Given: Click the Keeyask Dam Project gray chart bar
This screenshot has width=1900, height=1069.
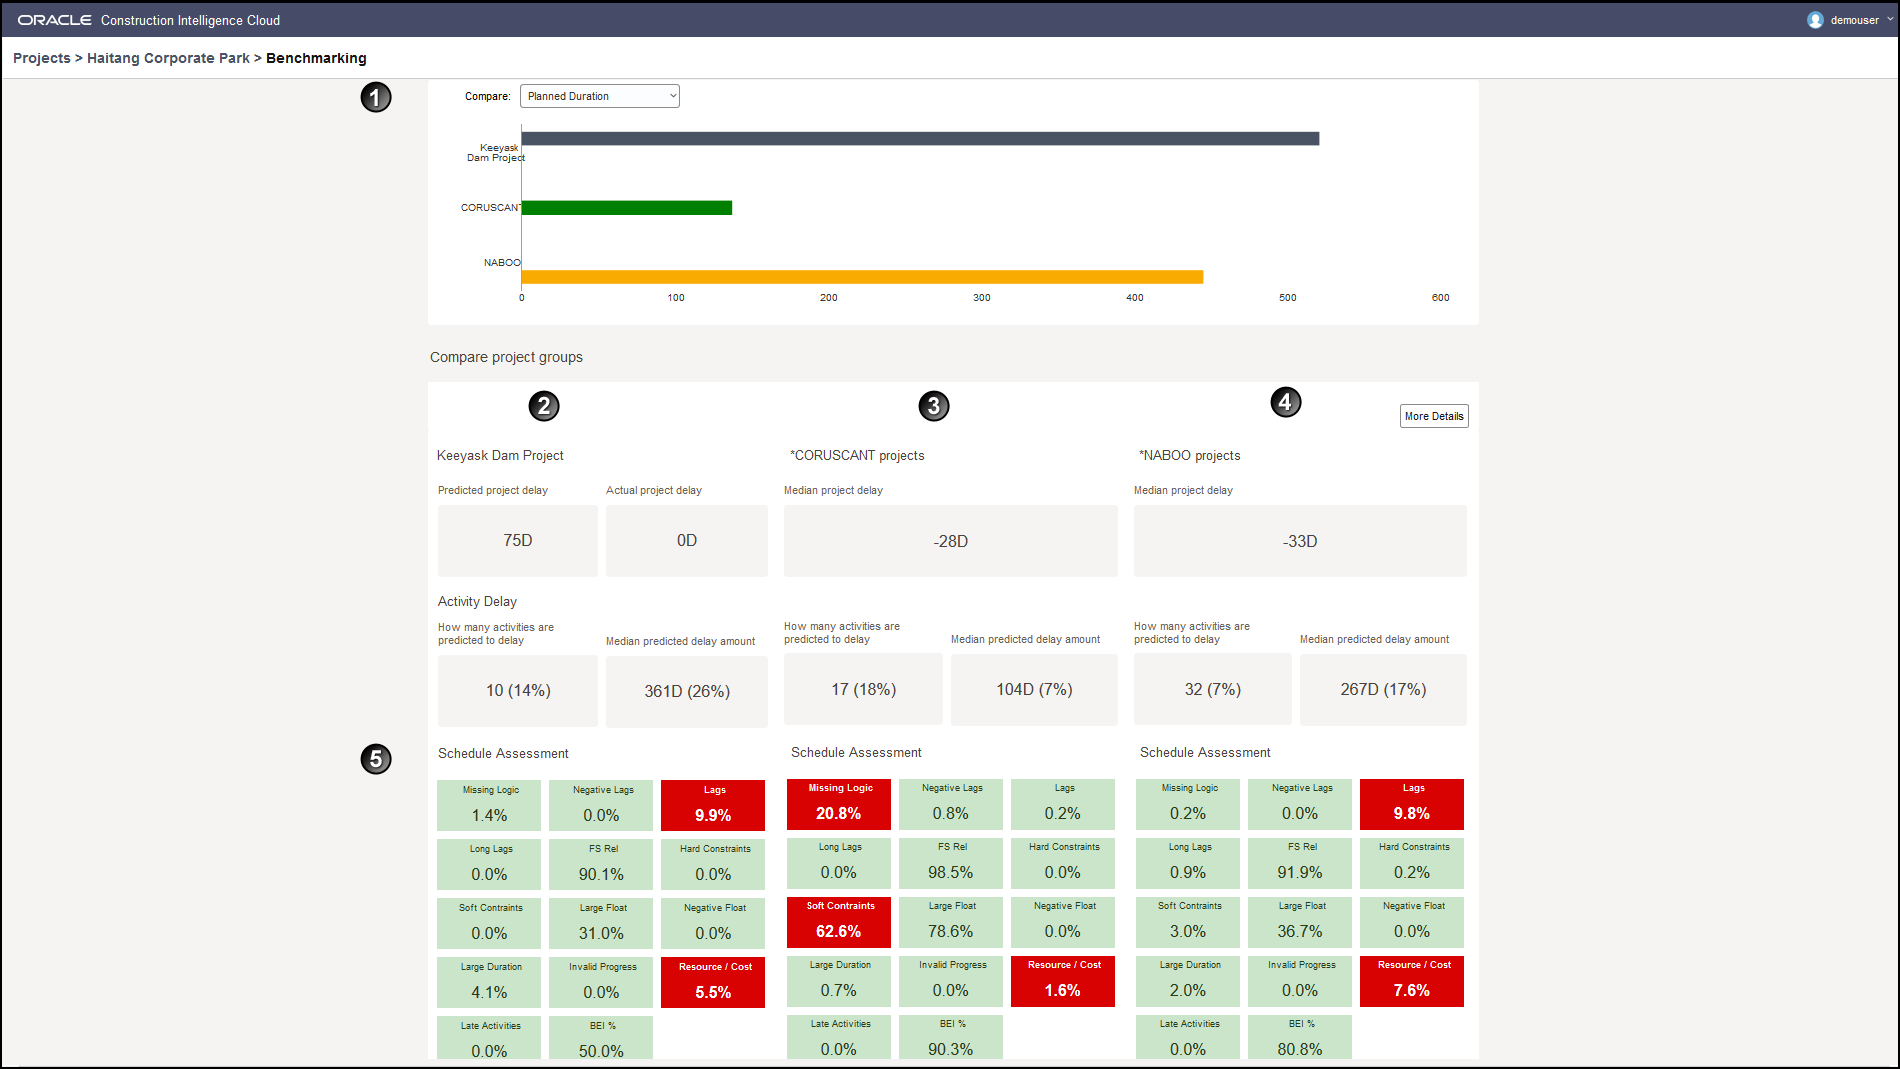Looking at the screenshot, I should tap(920, 138).
